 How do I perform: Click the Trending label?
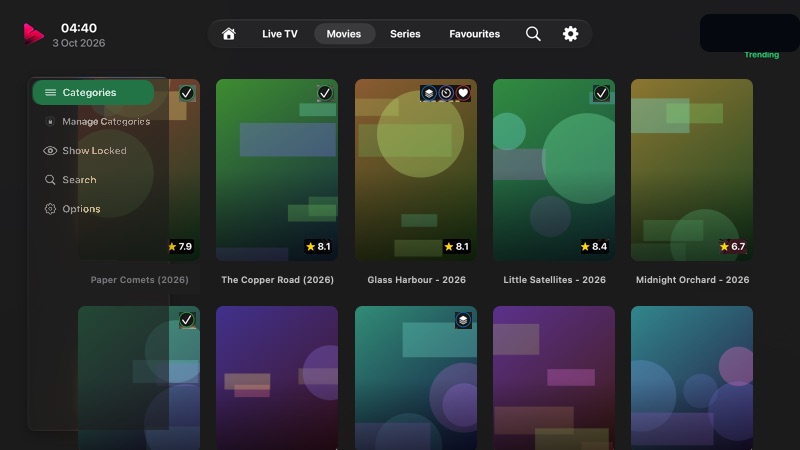(x=761, y=55)
